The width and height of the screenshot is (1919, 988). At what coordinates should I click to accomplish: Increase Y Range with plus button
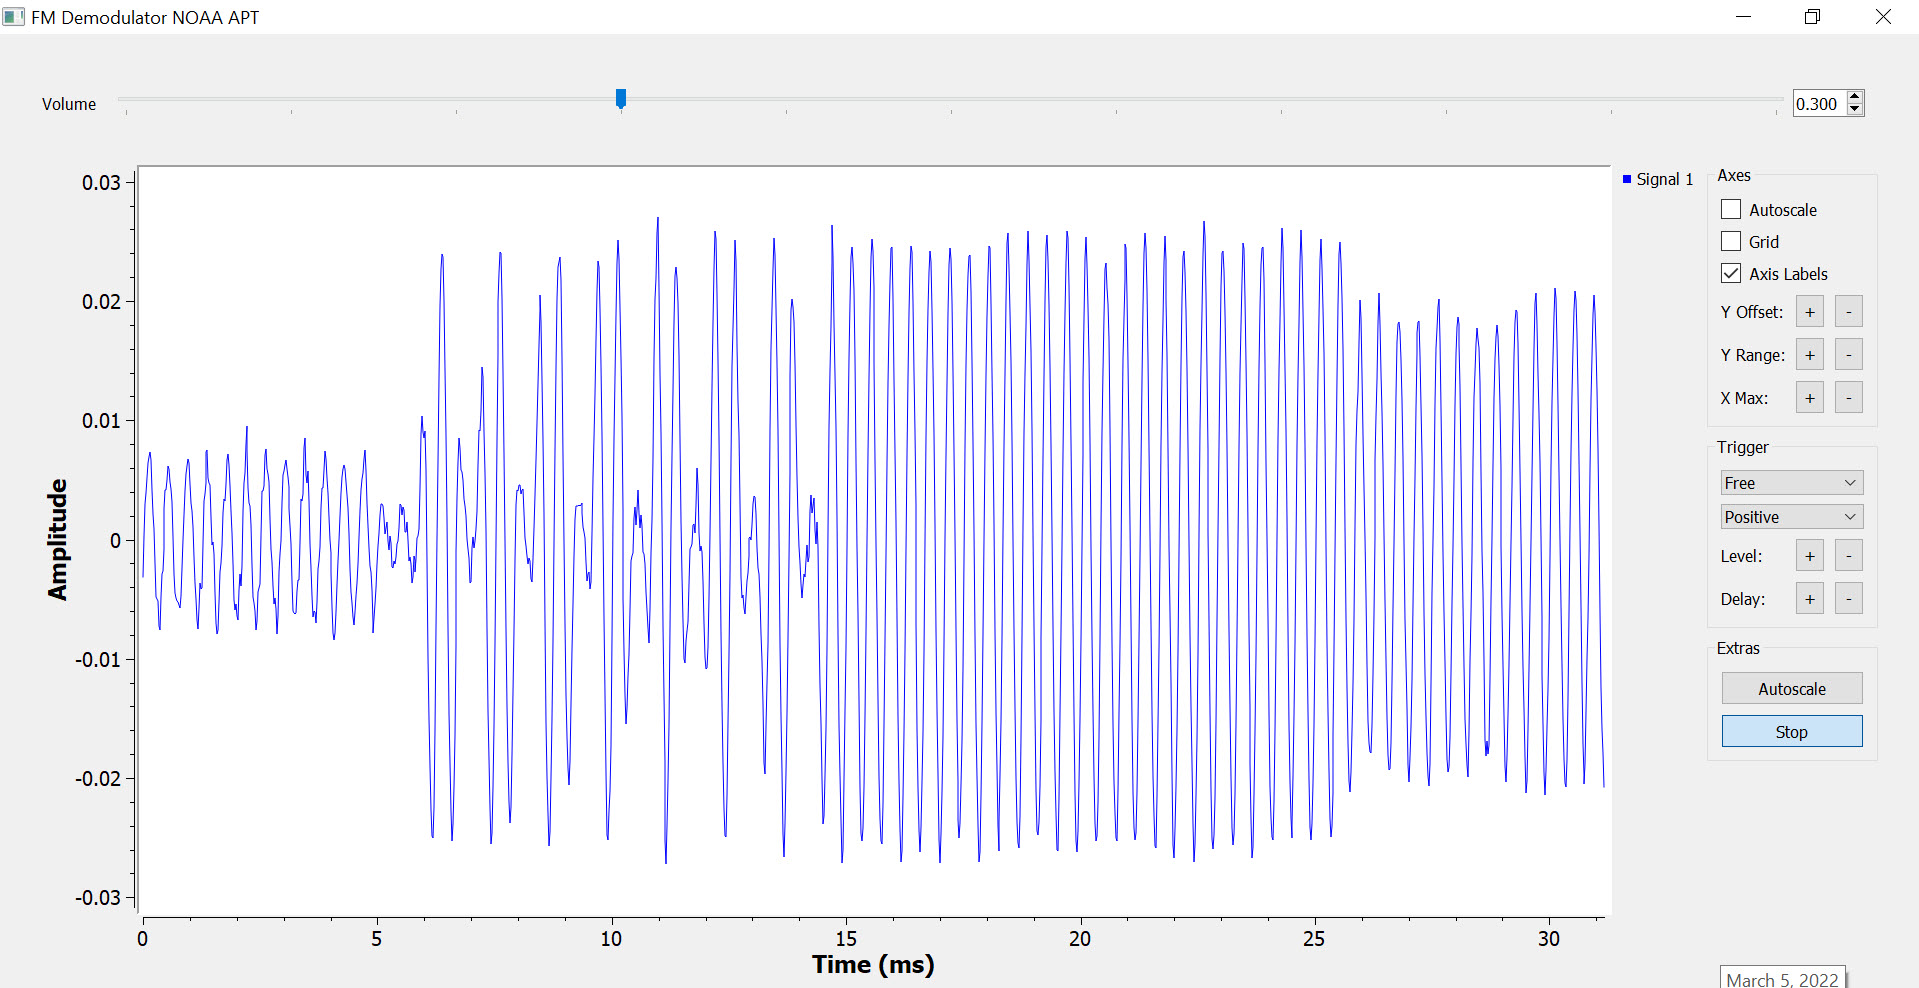[x=1809, y=355]
